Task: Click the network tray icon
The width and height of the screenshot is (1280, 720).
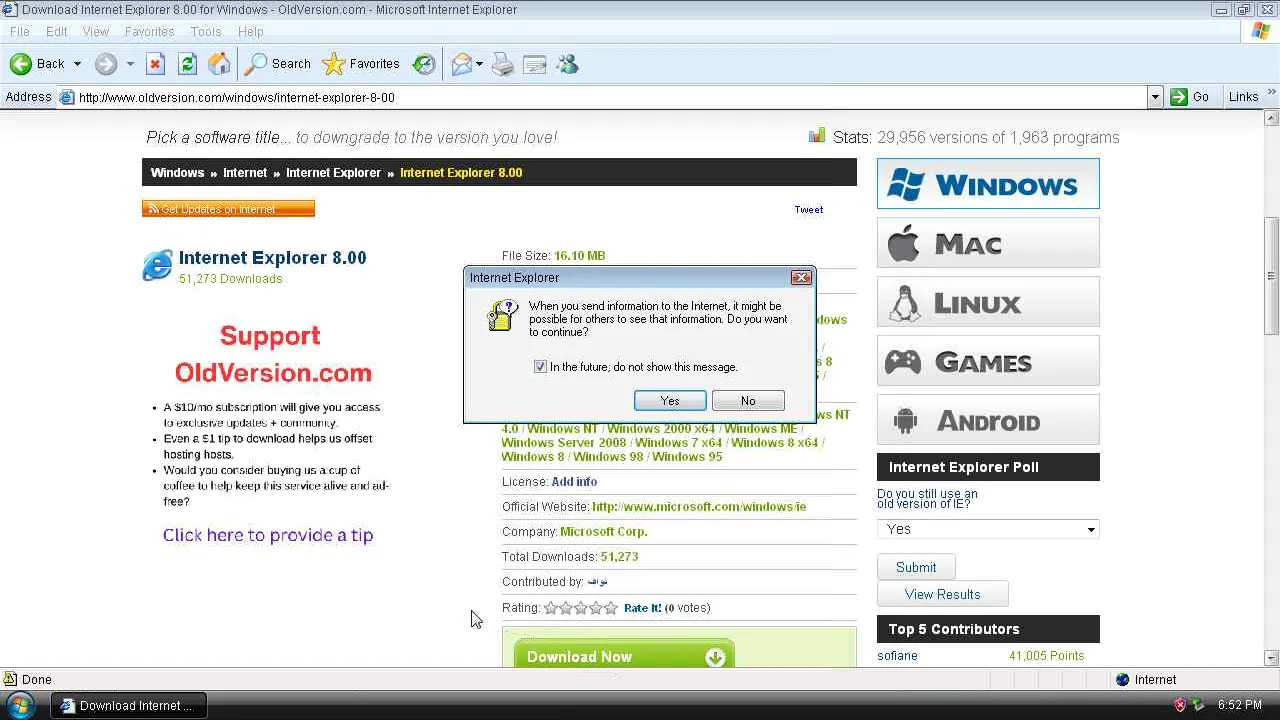Action: (1198, 705)
